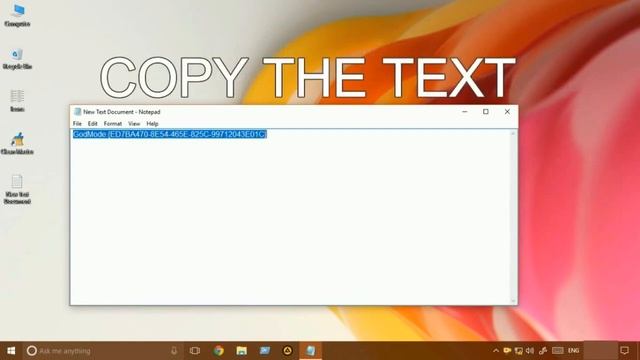Select the Recycle Bin desktop icon

(17, 58)
